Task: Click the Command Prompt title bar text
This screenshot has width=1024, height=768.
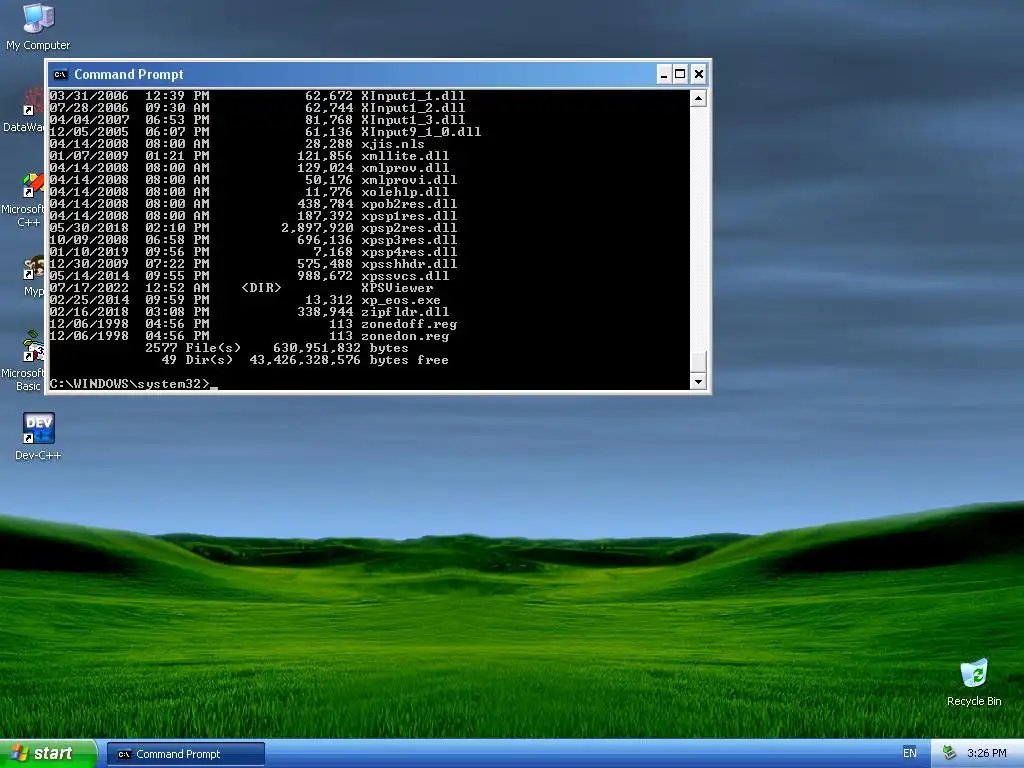Action: [x=129, y=74]
